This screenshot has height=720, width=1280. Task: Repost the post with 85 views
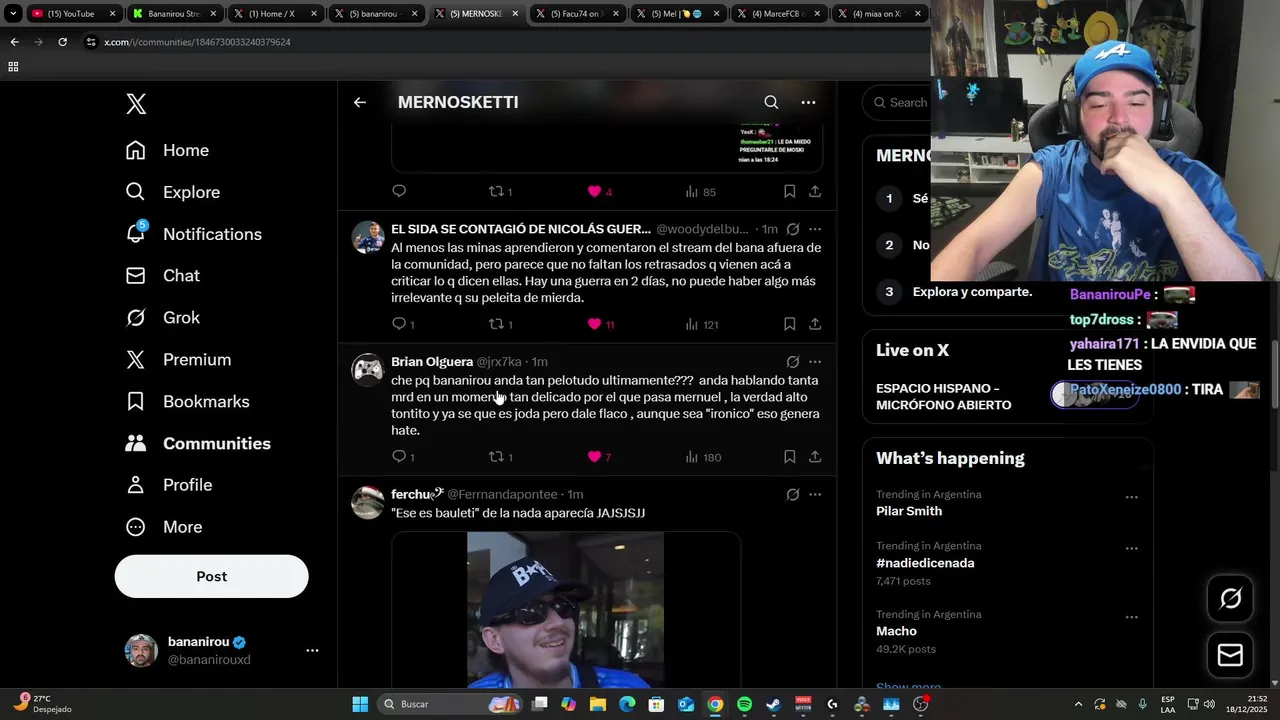click(x=500, y=191)
